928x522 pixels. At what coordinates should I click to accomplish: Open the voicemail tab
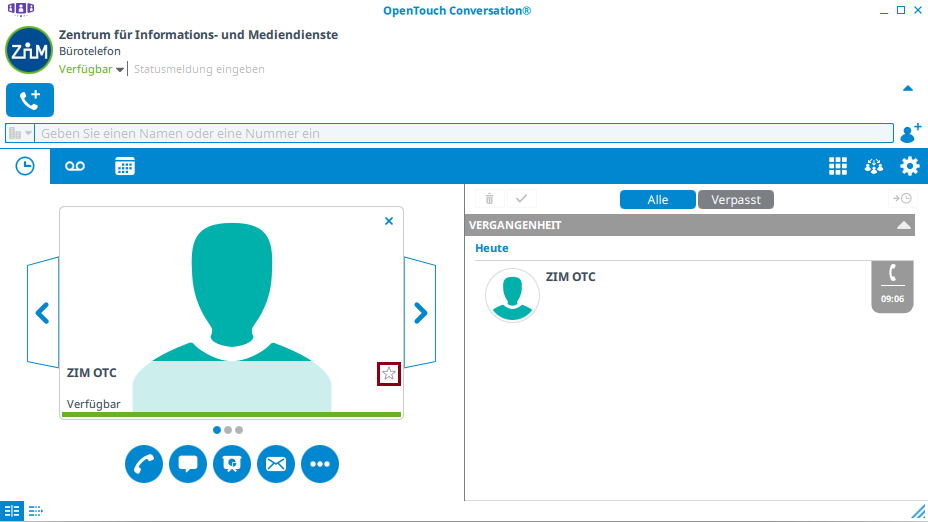click(x=75, y=167)
